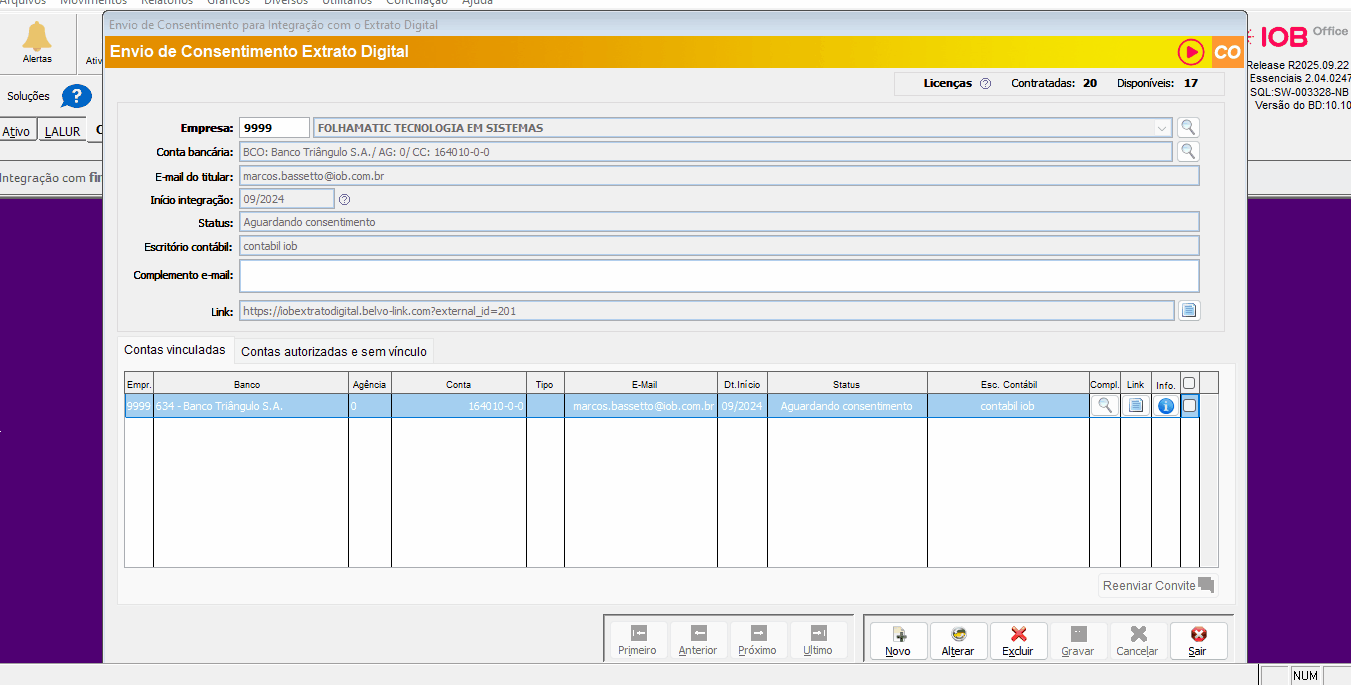Click the Alertas bell icon
Screen dimensions: 1351x685
[x=37, y=40]
